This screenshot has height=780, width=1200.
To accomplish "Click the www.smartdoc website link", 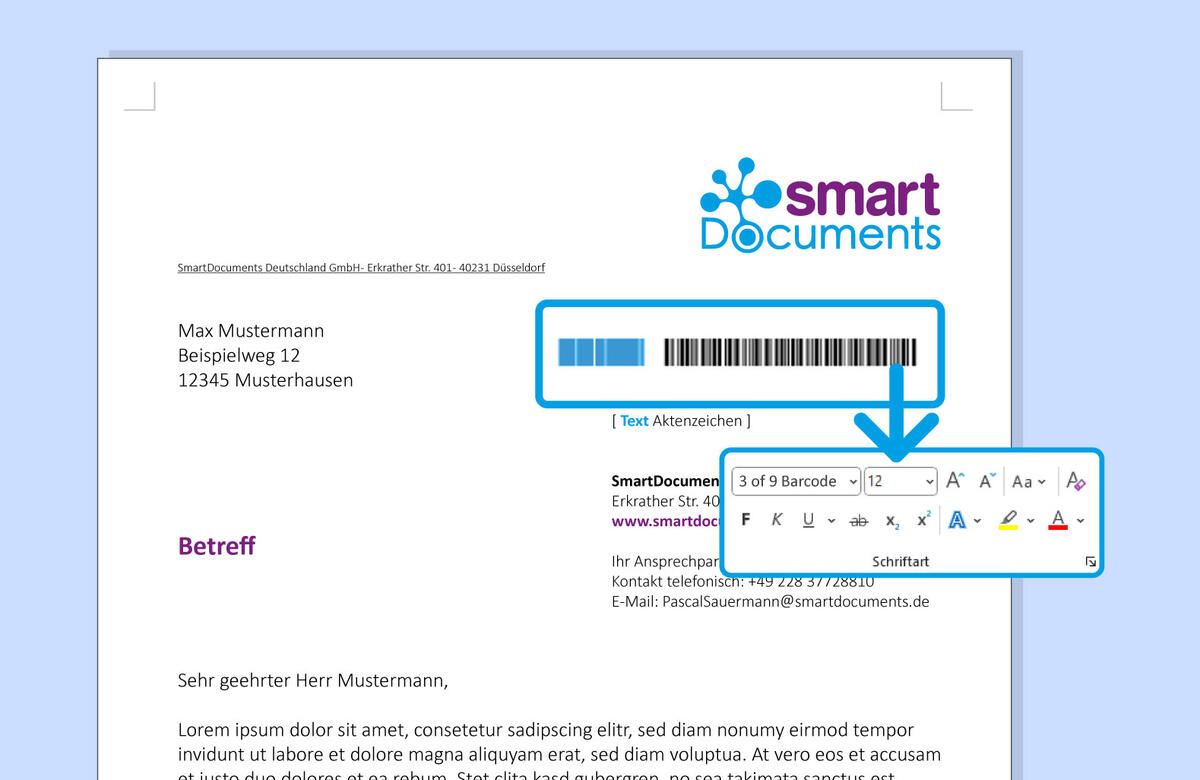I will (x=666, y=521).
